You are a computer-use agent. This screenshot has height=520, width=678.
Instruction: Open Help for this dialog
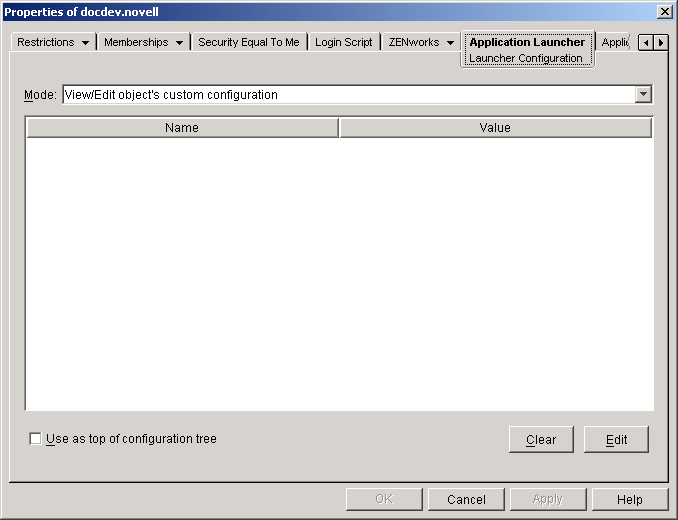point(630,500)
